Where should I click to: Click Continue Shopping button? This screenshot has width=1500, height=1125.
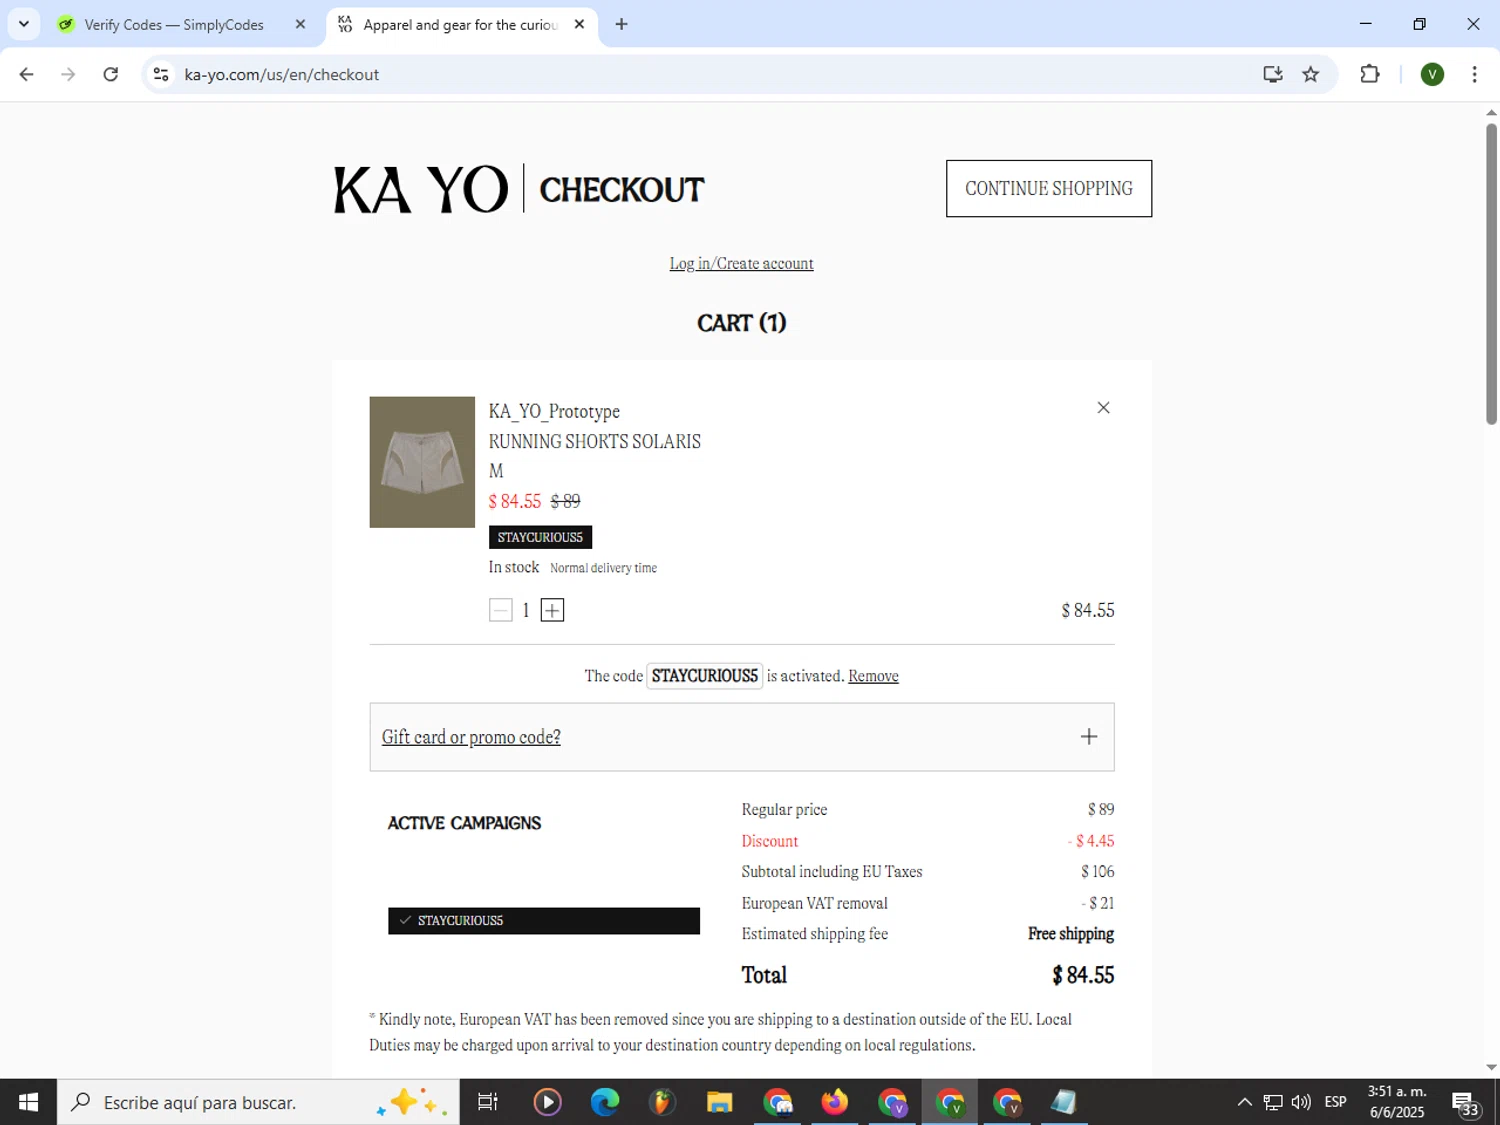click(1049, 188)
